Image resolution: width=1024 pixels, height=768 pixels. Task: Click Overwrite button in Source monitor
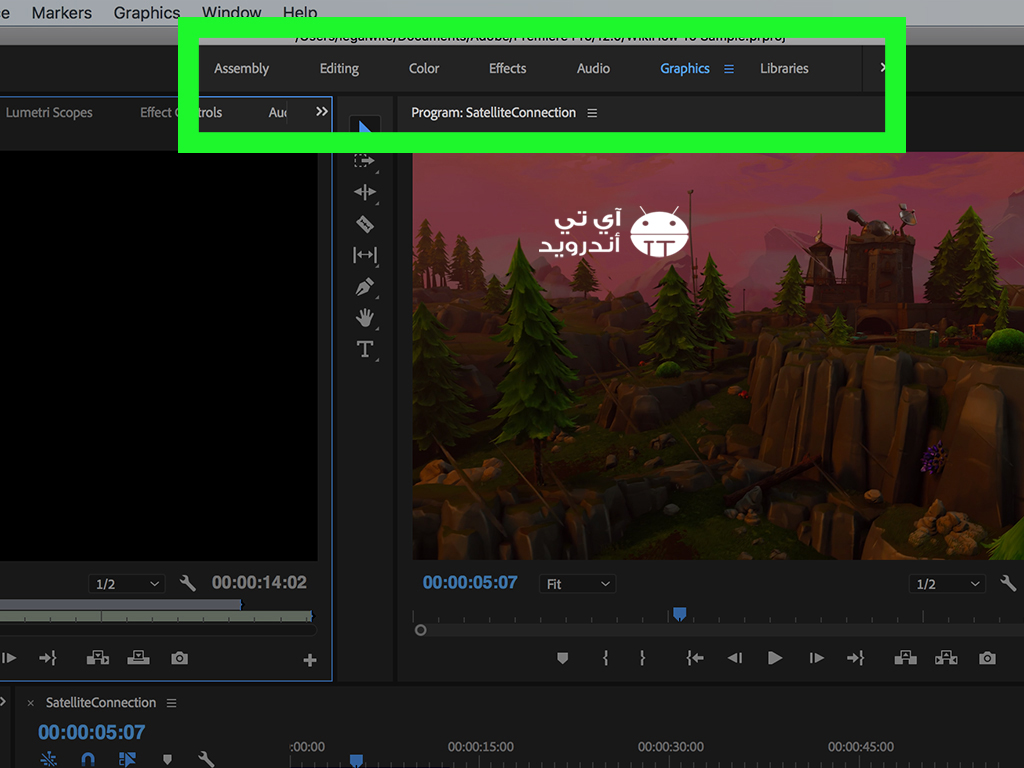pos(138,658)
